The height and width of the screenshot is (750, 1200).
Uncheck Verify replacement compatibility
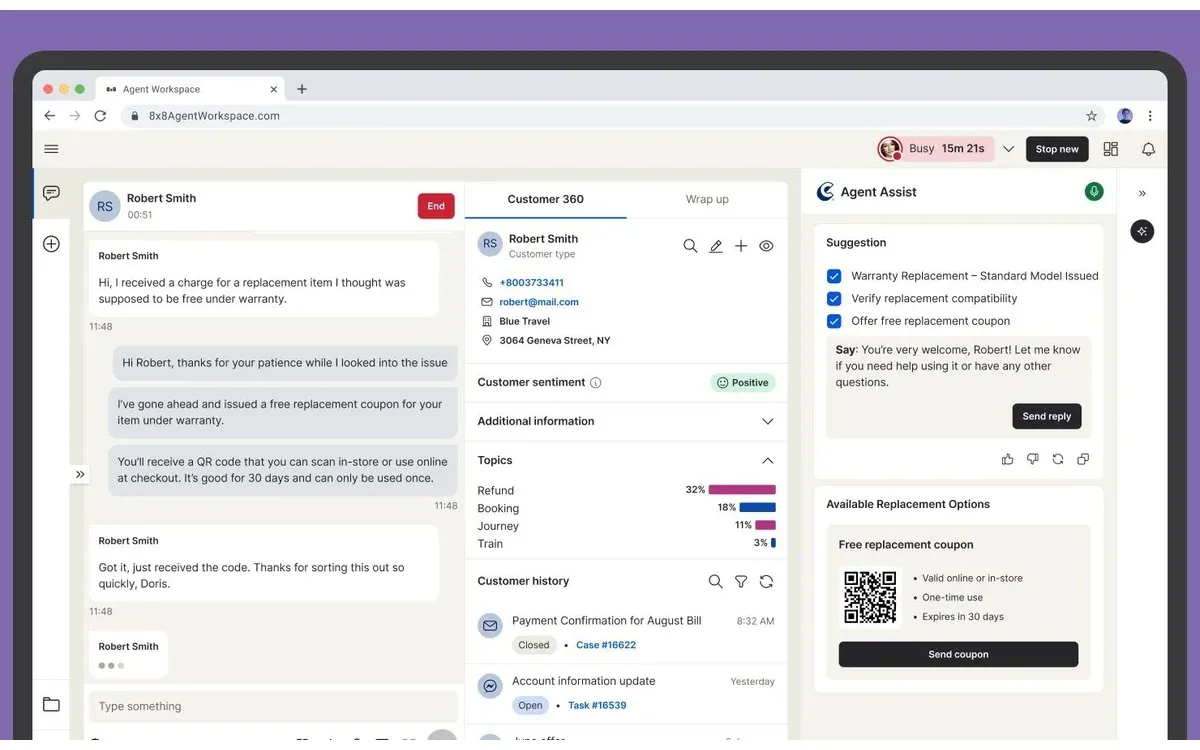pyautogui.click(x=834, y=298)
